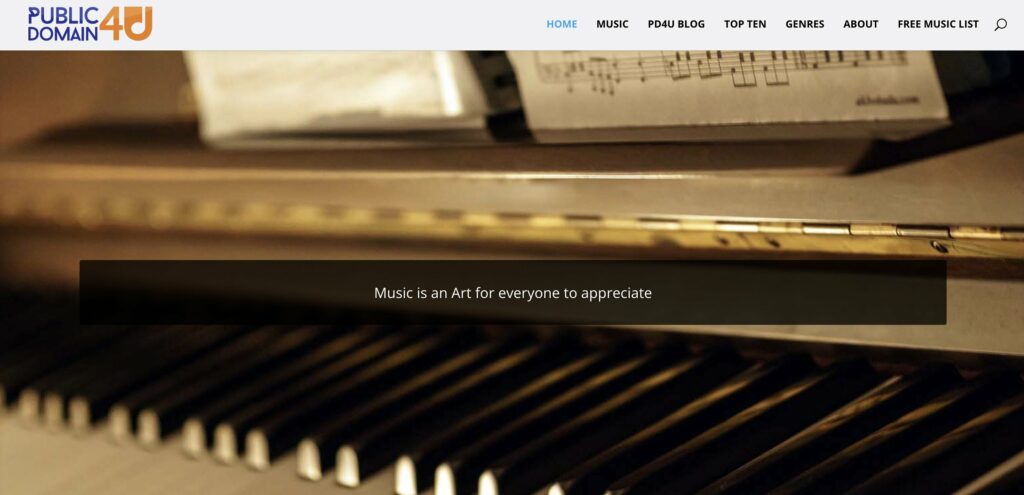The width and height of the screenshot is (1024, 495).
Task: Open the About page
Action: (x=860, y=24)
